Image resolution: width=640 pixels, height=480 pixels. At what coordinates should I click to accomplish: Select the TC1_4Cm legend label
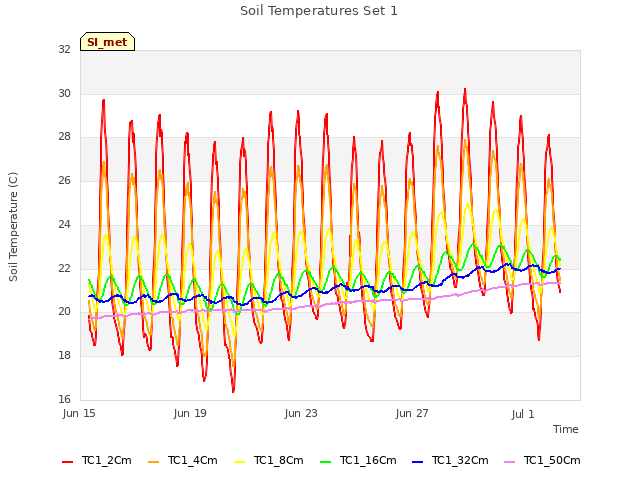[x=193, y=460]
